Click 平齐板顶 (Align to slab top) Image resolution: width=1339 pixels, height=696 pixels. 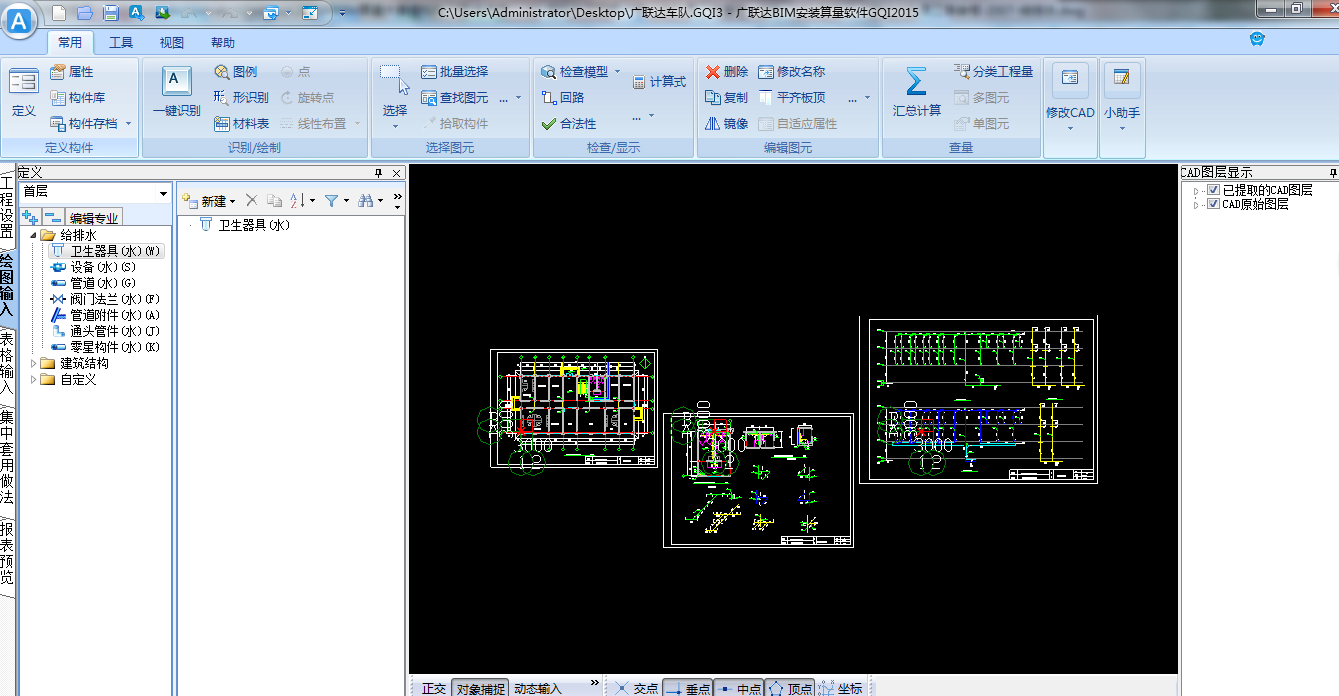[x=792, y=98]
